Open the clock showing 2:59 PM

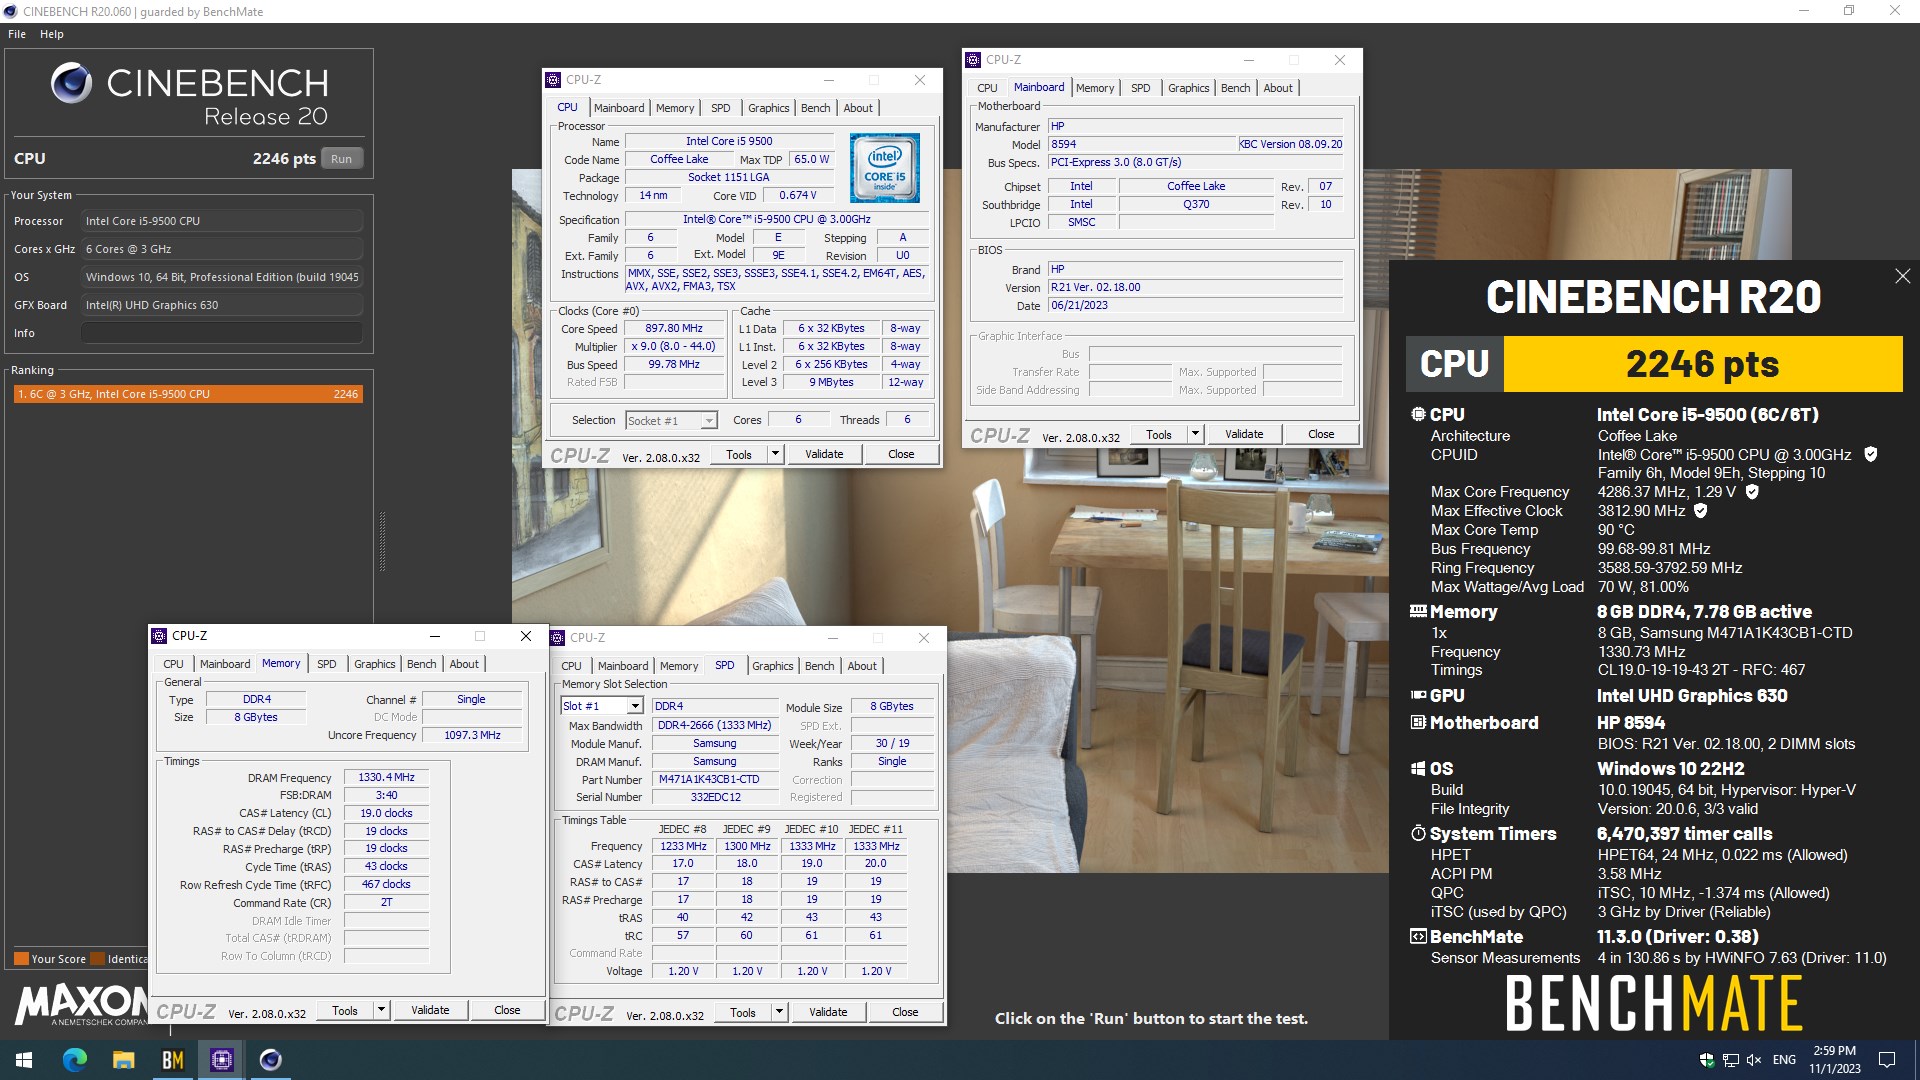coord(1835,1060)
